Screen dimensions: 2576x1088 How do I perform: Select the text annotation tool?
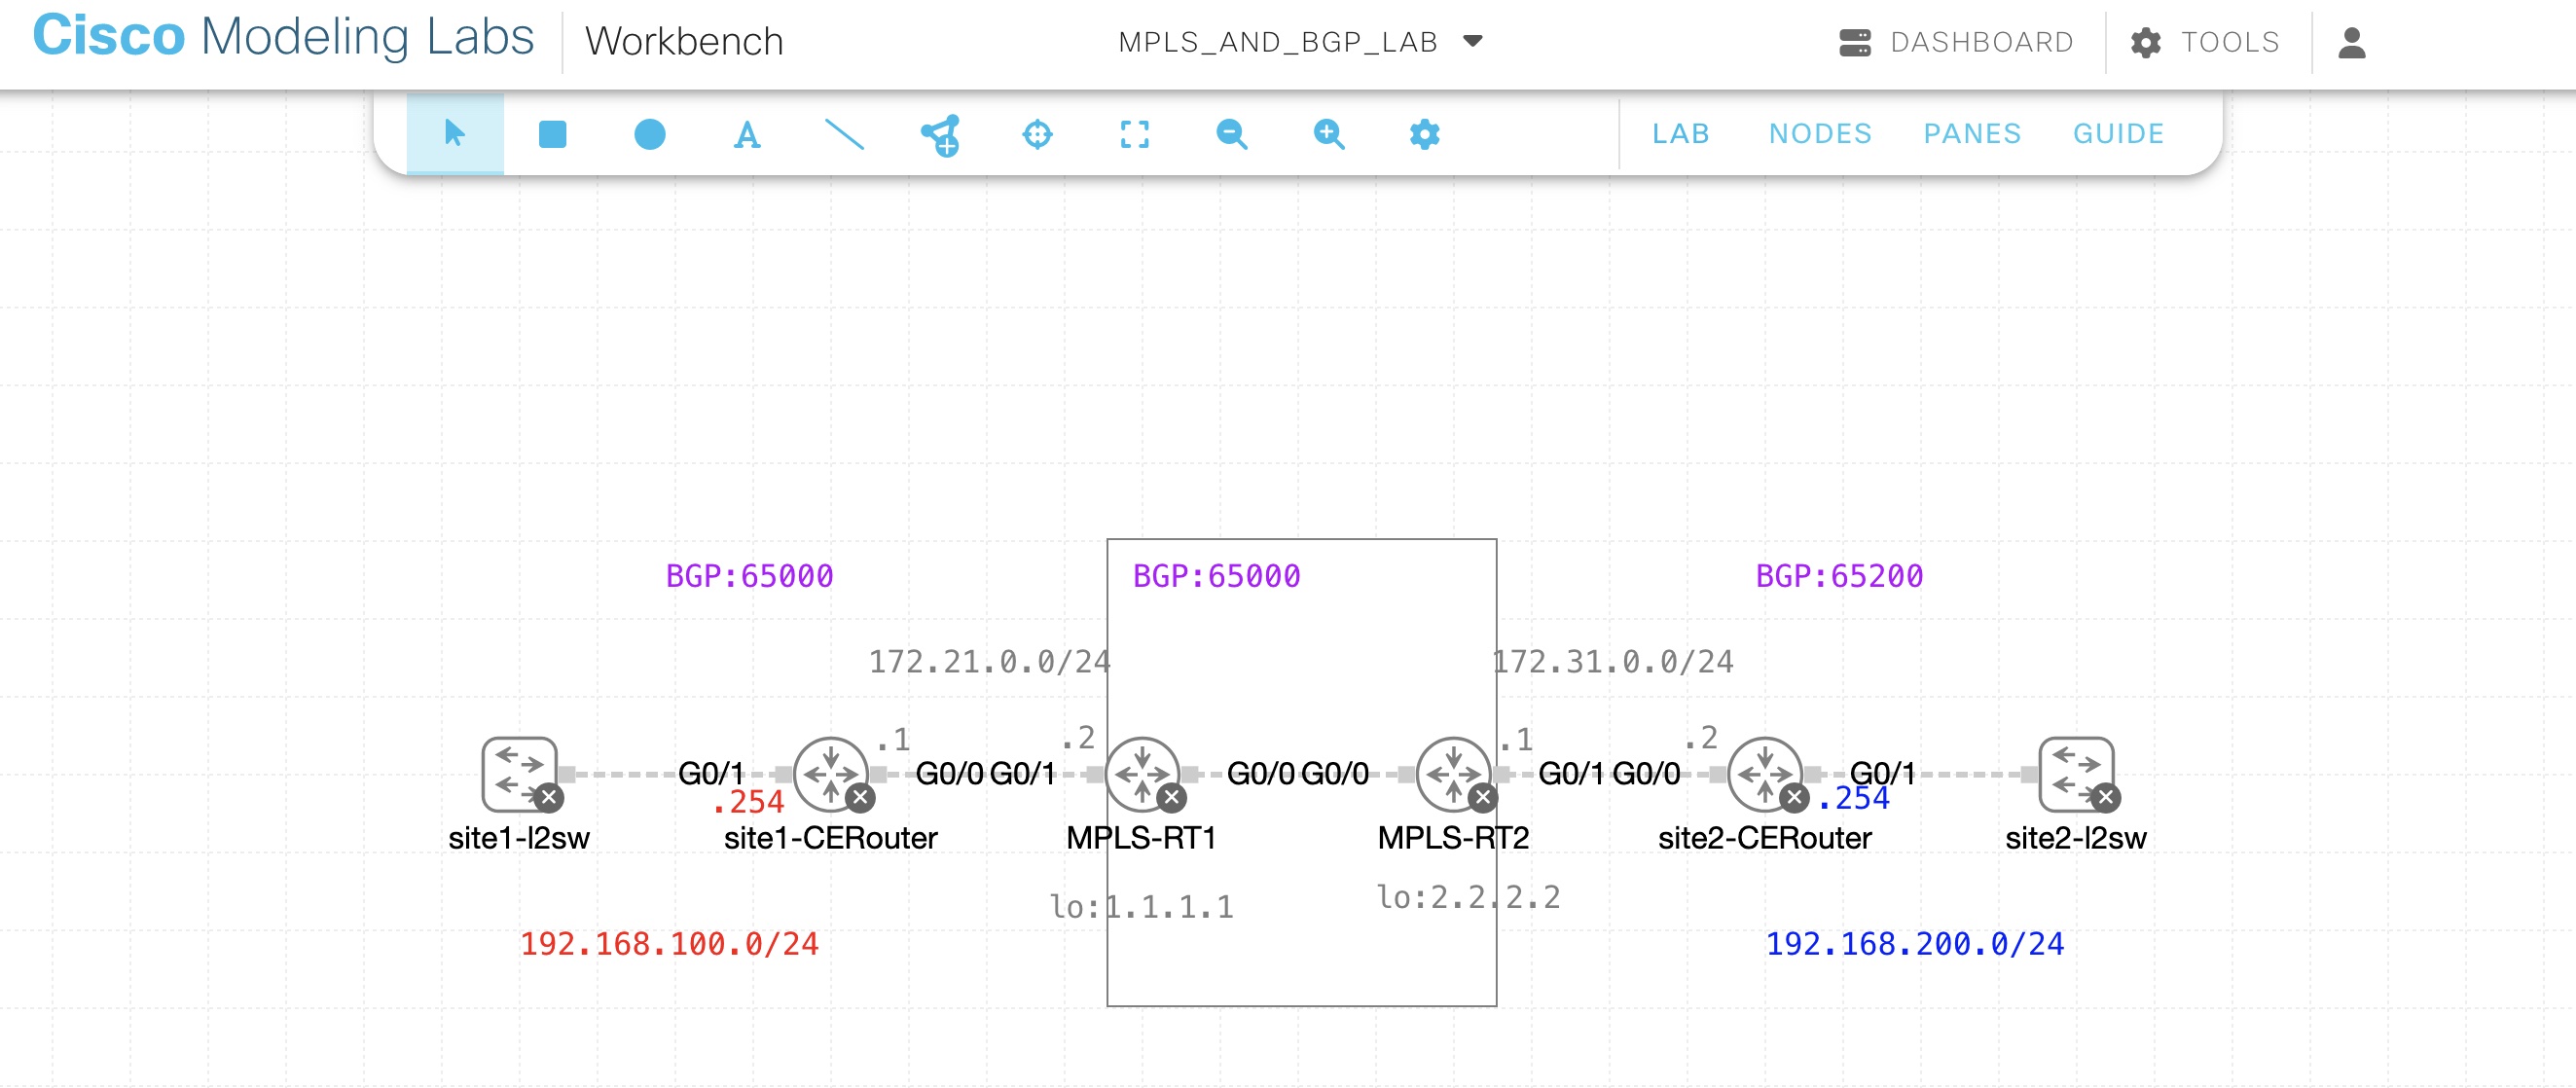746,134
